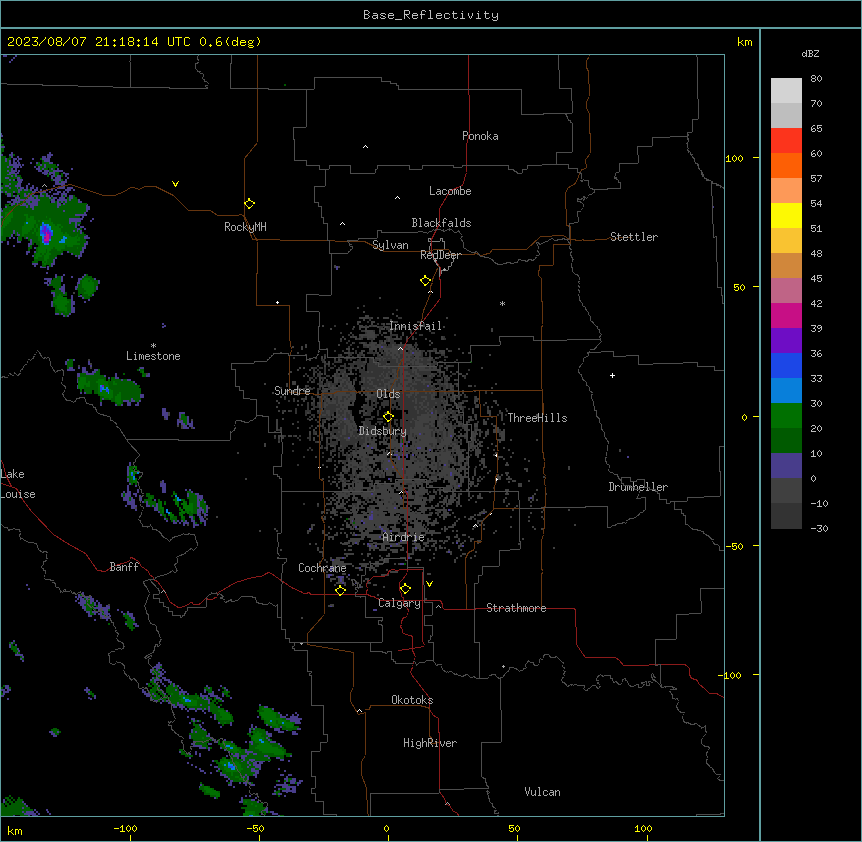The image size is (862, 842).
Task: Click the RockyMH town label
Action: 245,227
